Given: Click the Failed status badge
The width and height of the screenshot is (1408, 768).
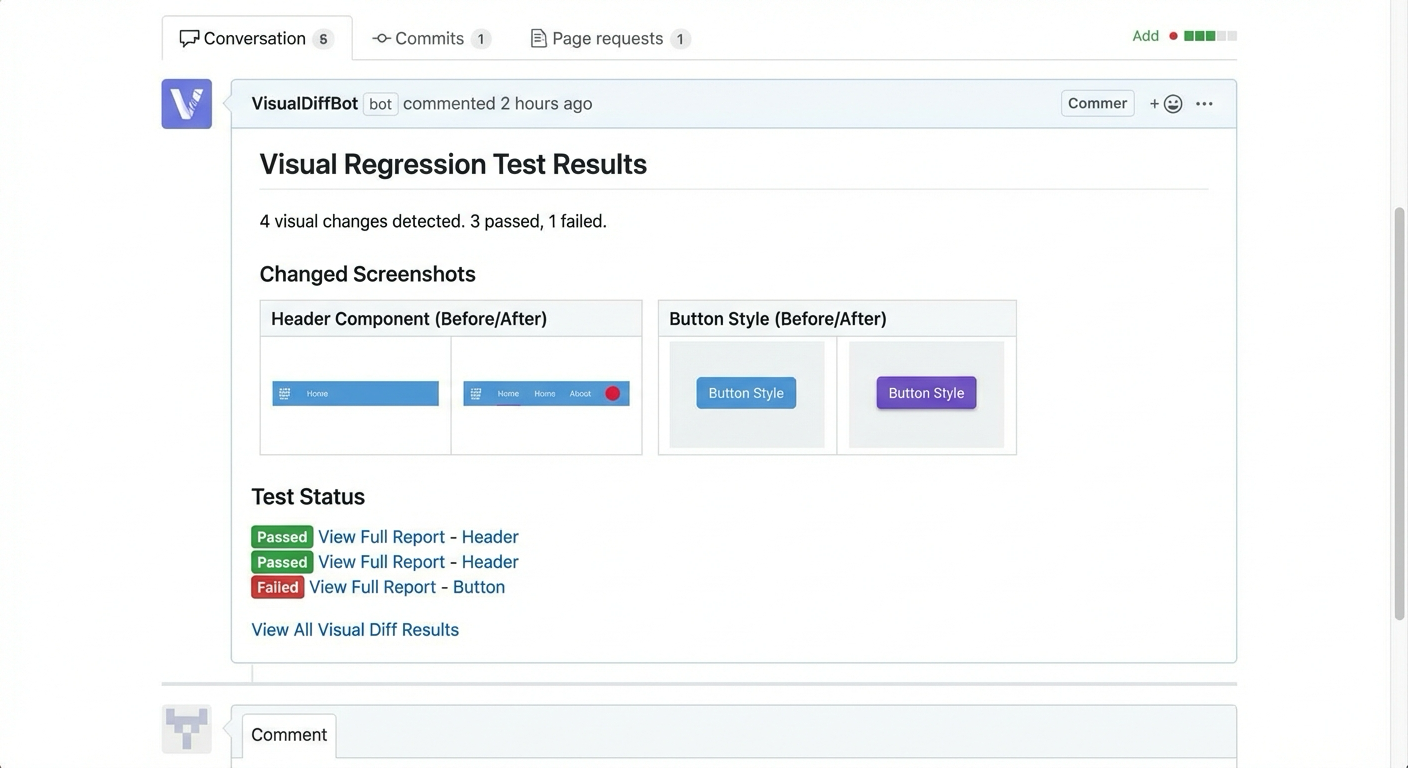Looking at the screenshot, I should 277,587.
